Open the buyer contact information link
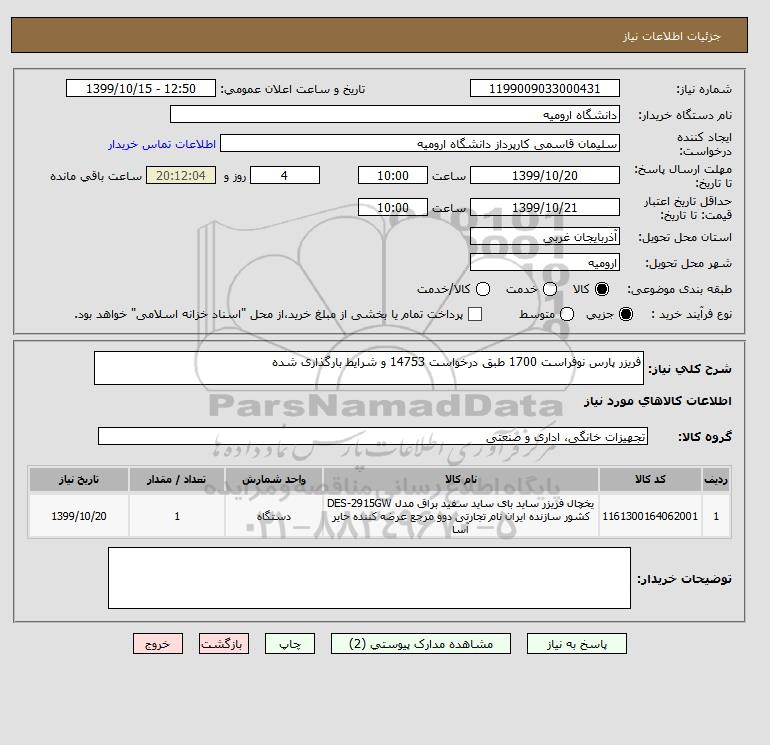The width and height of the screenshot is (770, 745). tap(162, 144)
